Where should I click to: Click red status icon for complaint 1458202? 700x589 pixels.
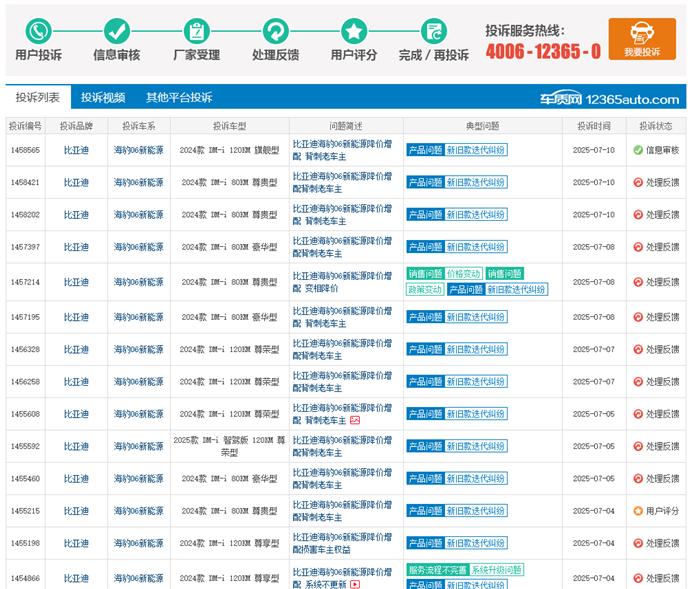point(638,215)
